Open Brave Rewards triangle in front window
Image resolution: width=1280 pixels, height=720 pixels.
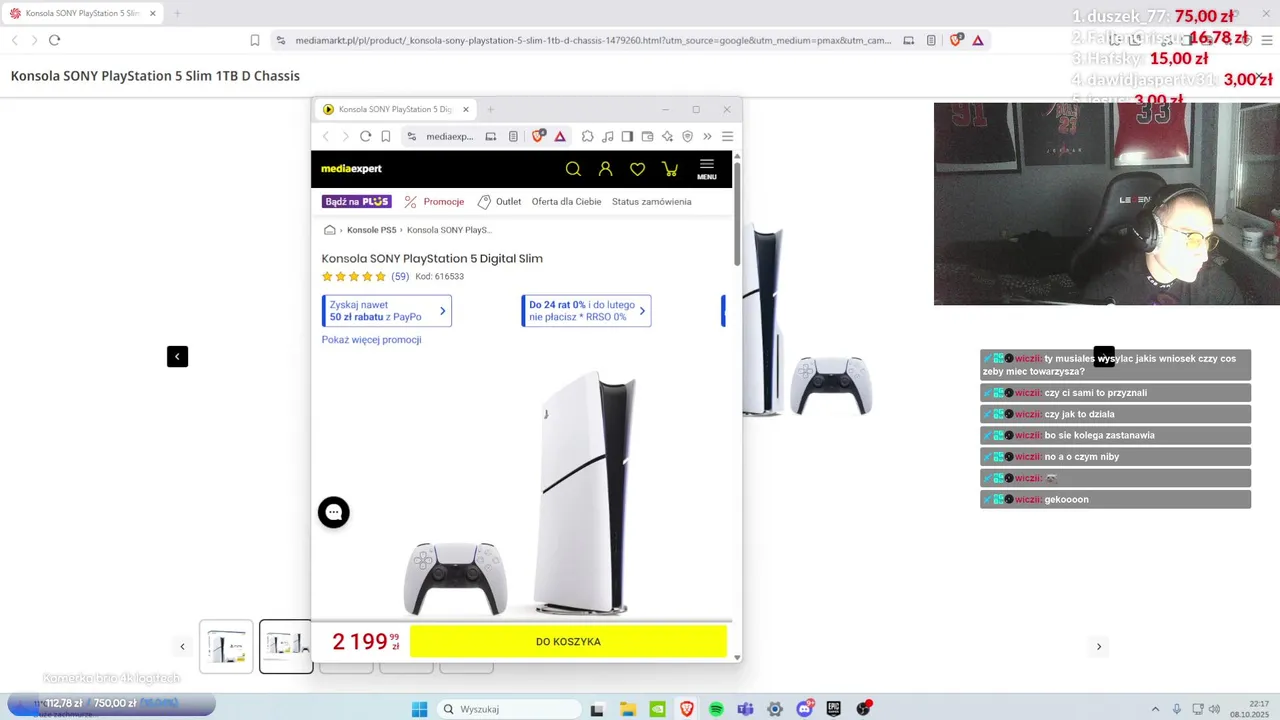tap(560, 136)
